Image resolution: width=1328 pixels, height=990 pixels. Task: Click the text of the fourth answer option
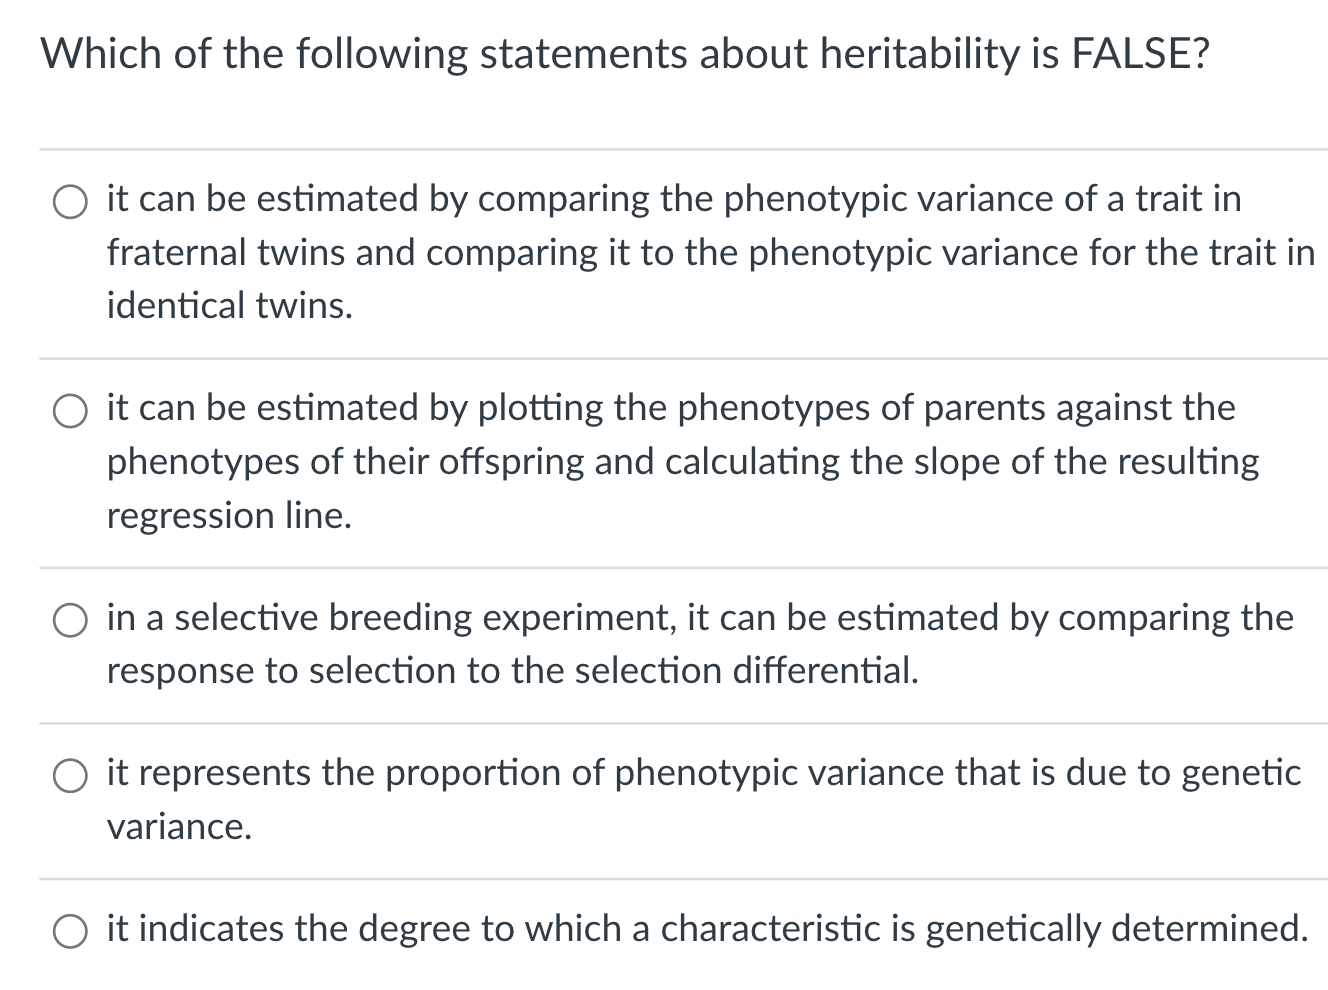[700, 772]
